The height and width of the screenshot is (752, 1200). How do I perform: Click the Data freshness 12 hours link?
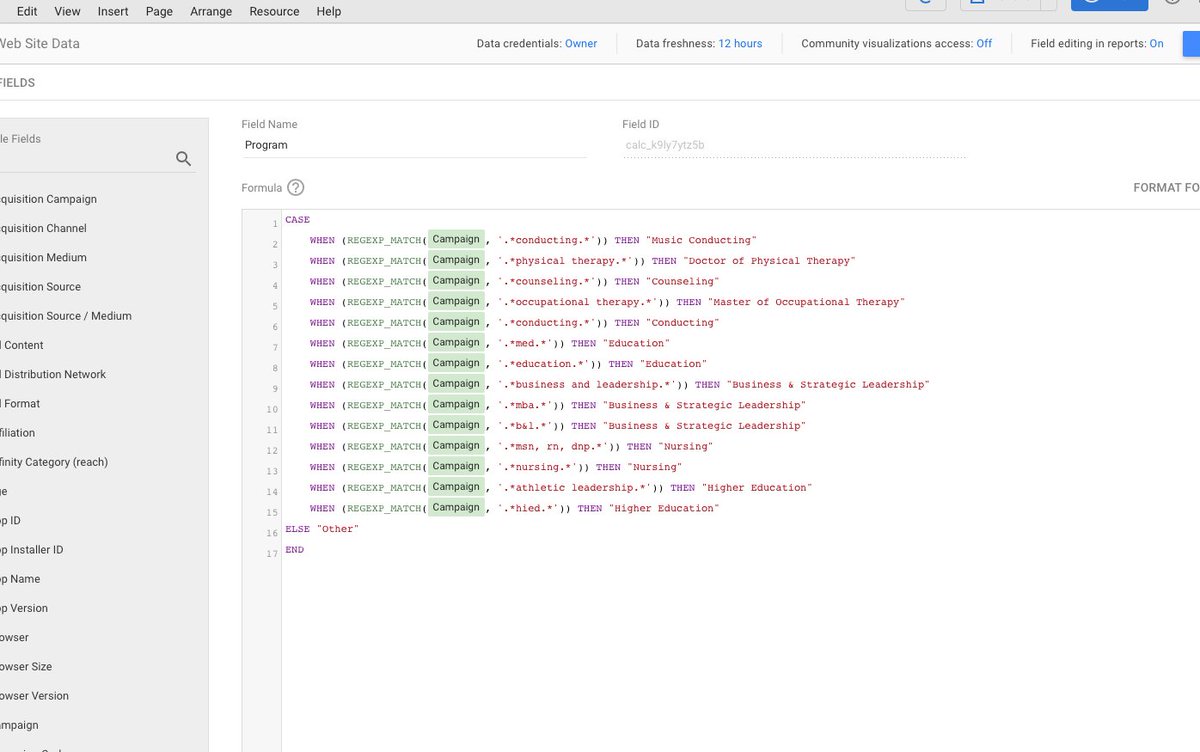[740, 43]
